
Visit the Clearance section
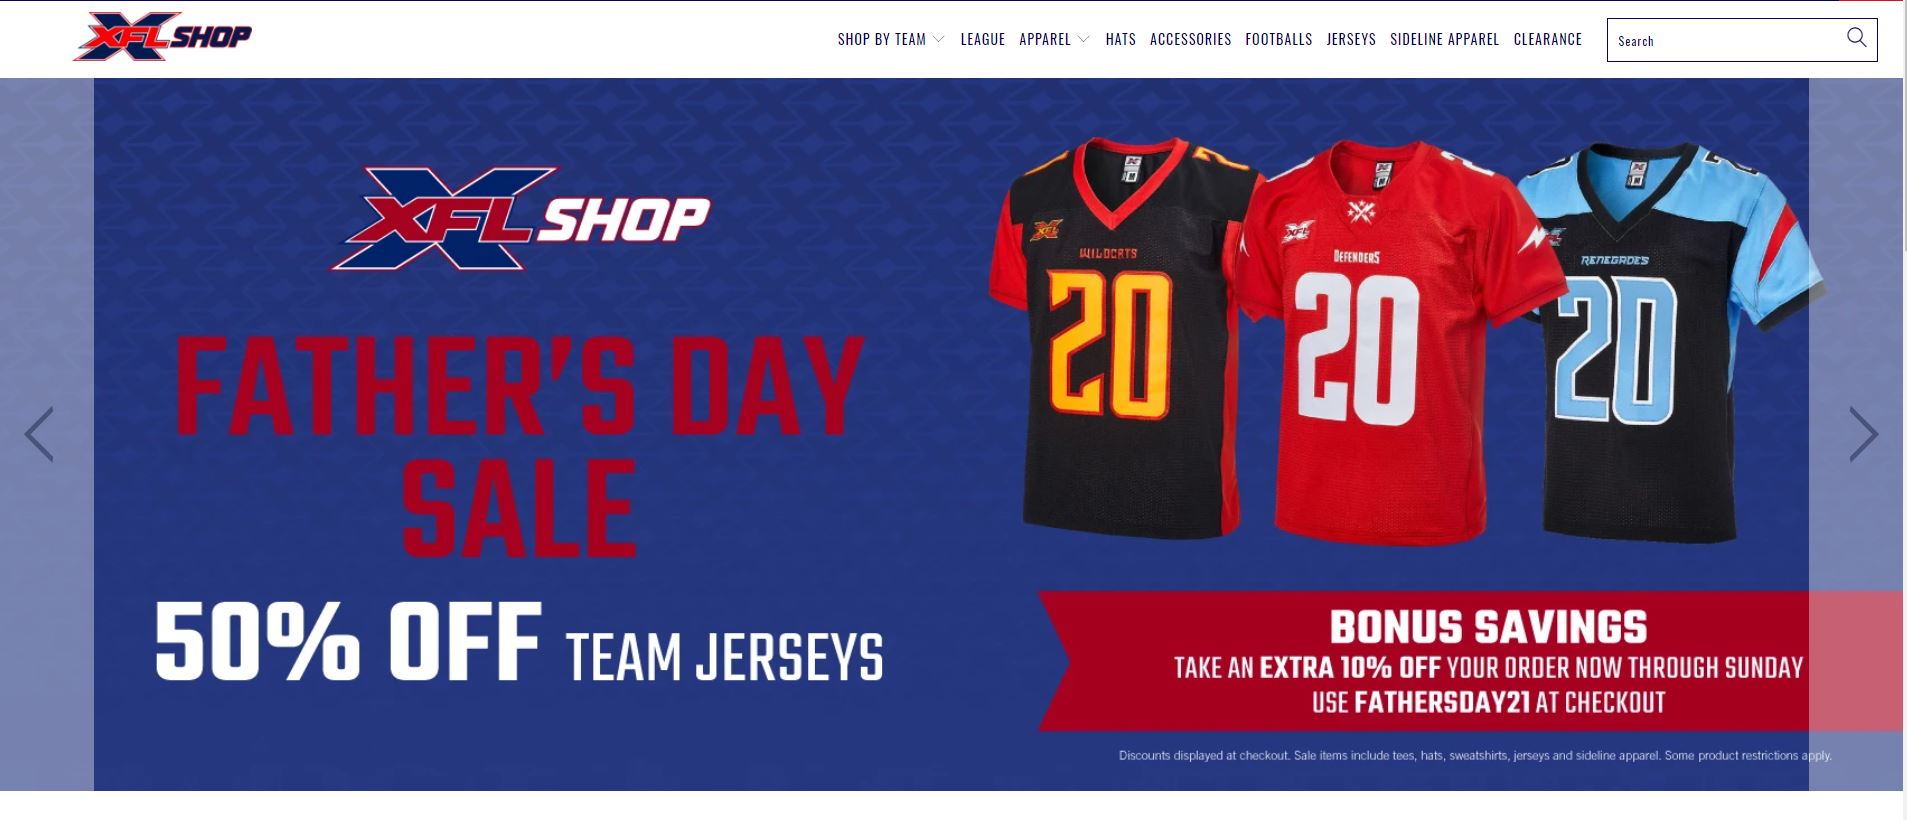coord(1547,39)
